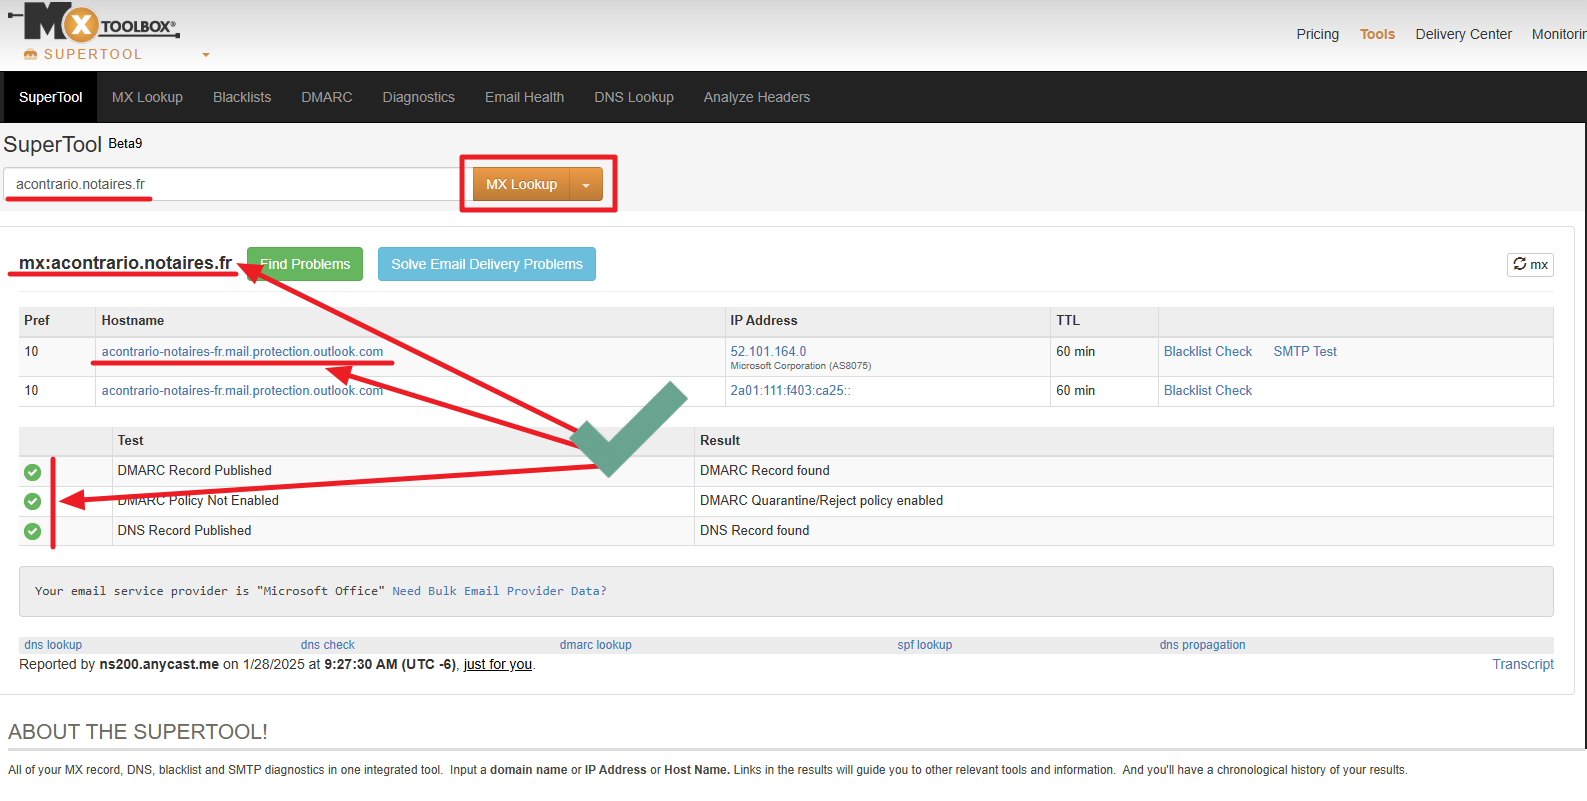The image size is (1587, 801).
Task: Open the DNS Lookup tab
Action: tap(634, 97)
